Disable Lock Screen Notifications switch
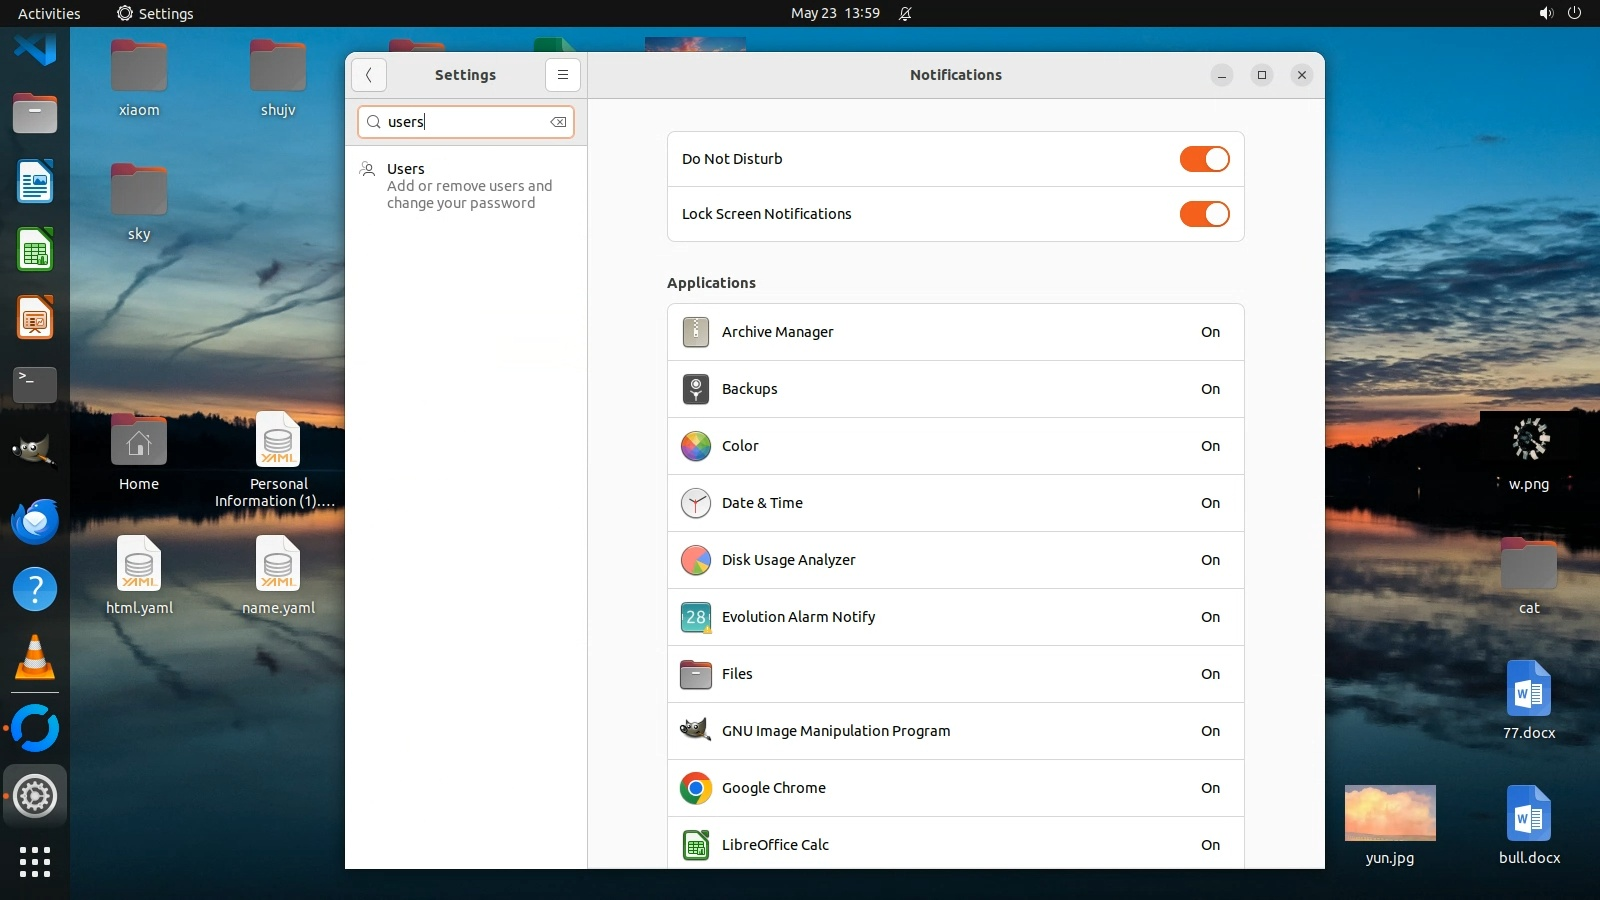The image size is (1600, 900). click(1204, 214)
